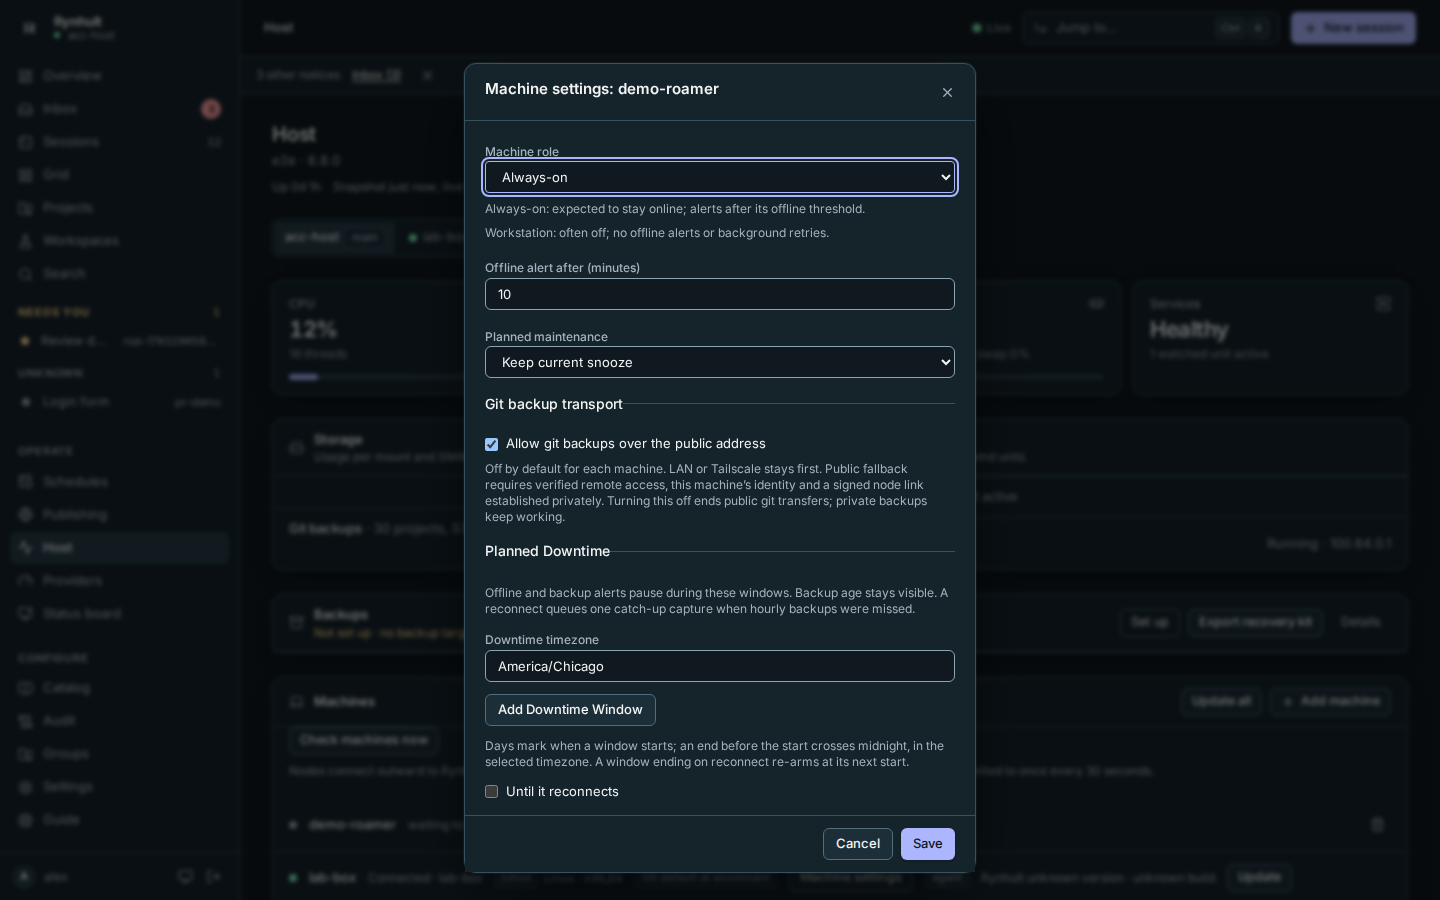Click the Check machines now button
This screenshot has width=1440, height=900.
tap(364, 740)
